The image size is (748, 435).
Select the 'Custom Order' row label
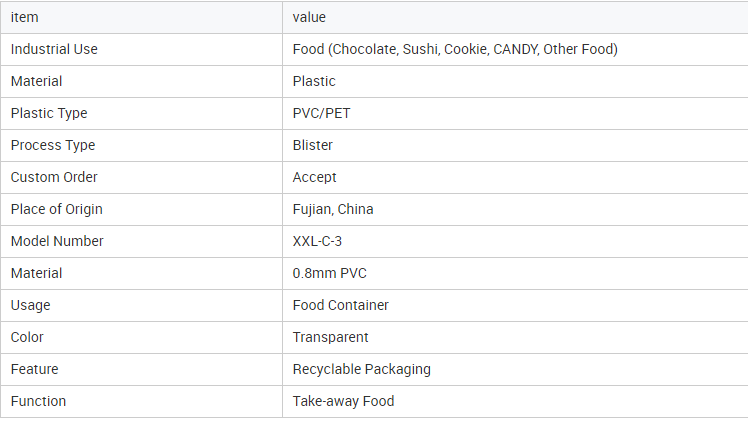(x=54, y=177)
